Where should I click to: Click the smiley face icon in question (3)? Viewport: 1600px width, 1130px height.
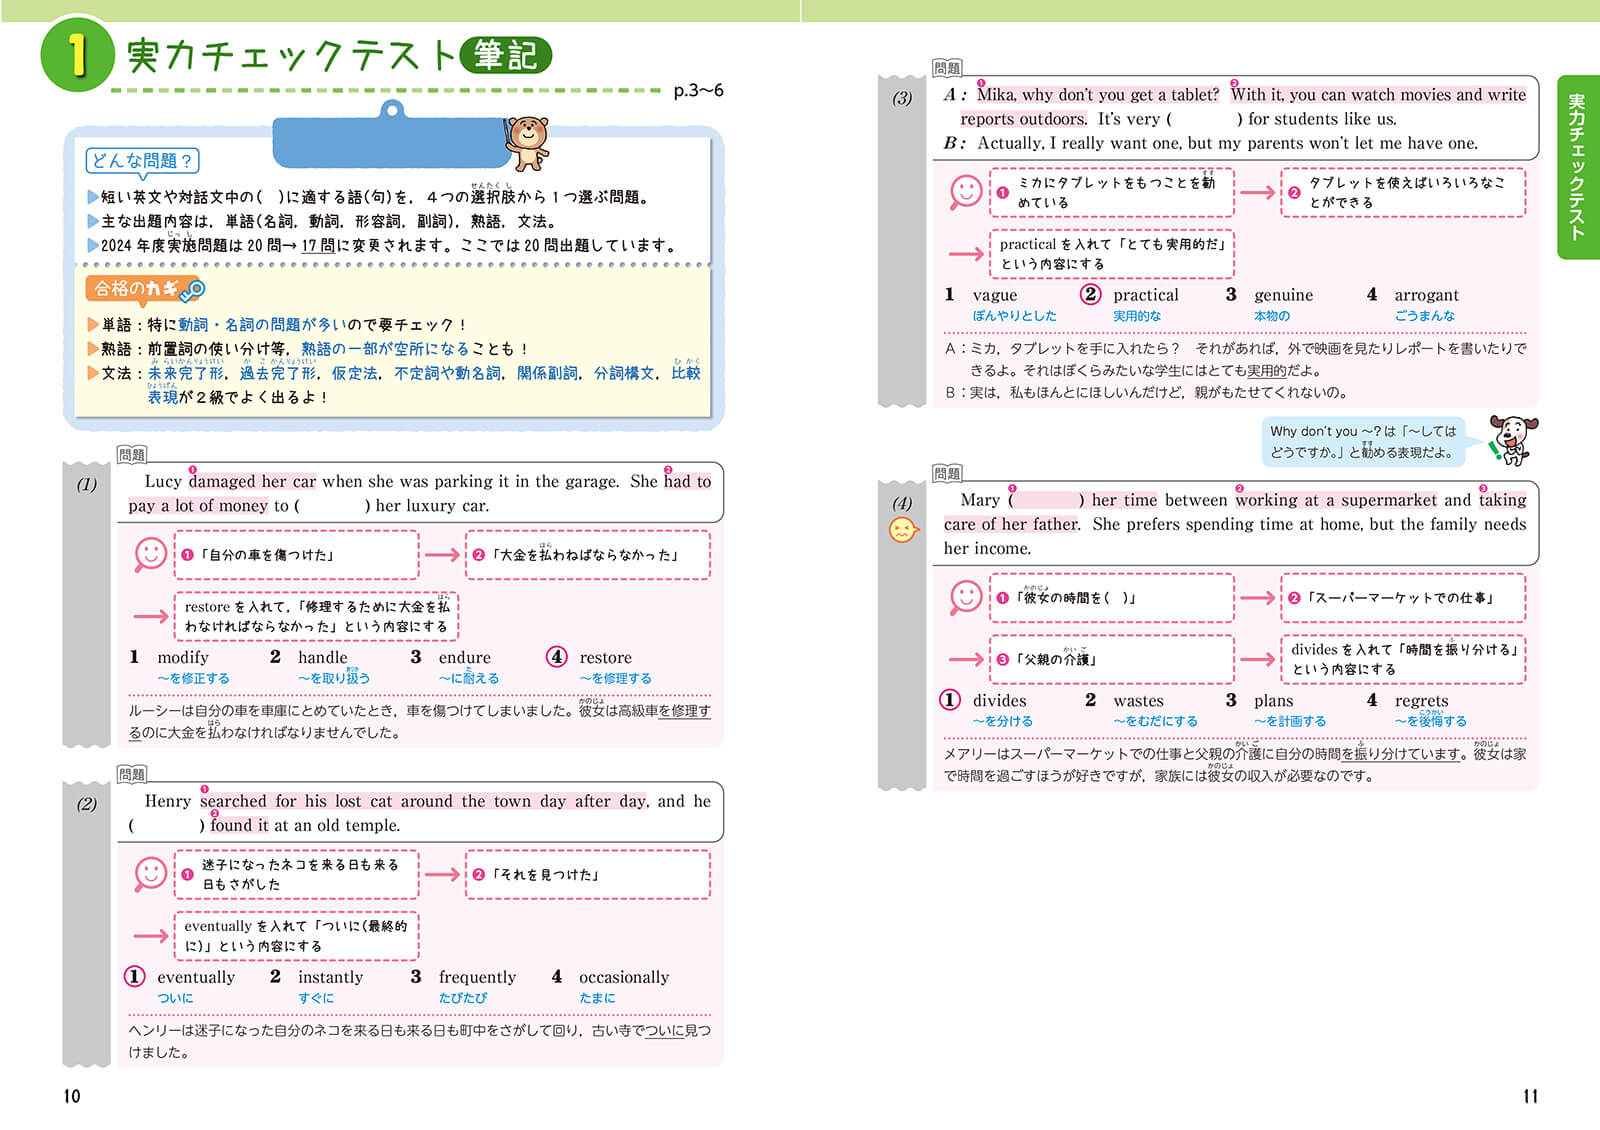[x=966, y=191]
